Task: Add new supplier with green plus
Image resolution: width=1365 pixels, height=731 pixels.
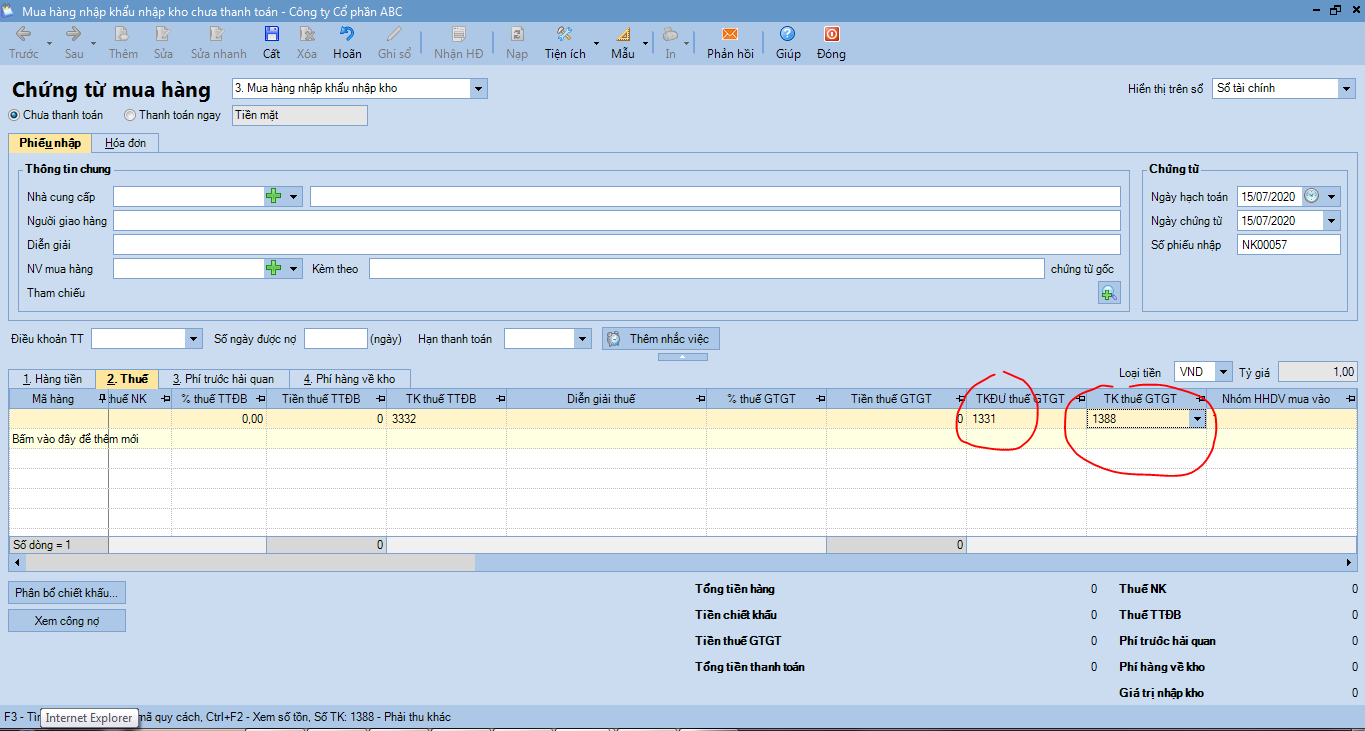Action: pyautogui.click(x=274, y=196)
